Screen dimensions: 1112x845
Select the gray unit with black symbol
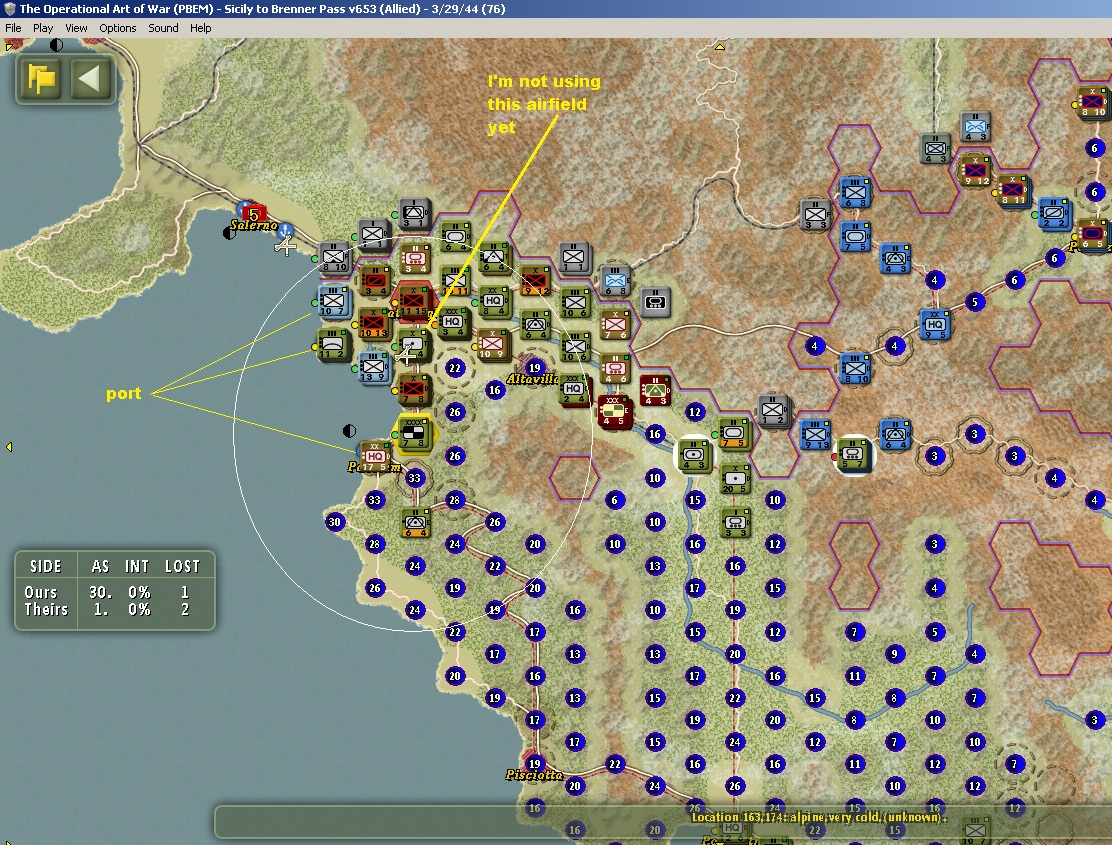(656, 302)
